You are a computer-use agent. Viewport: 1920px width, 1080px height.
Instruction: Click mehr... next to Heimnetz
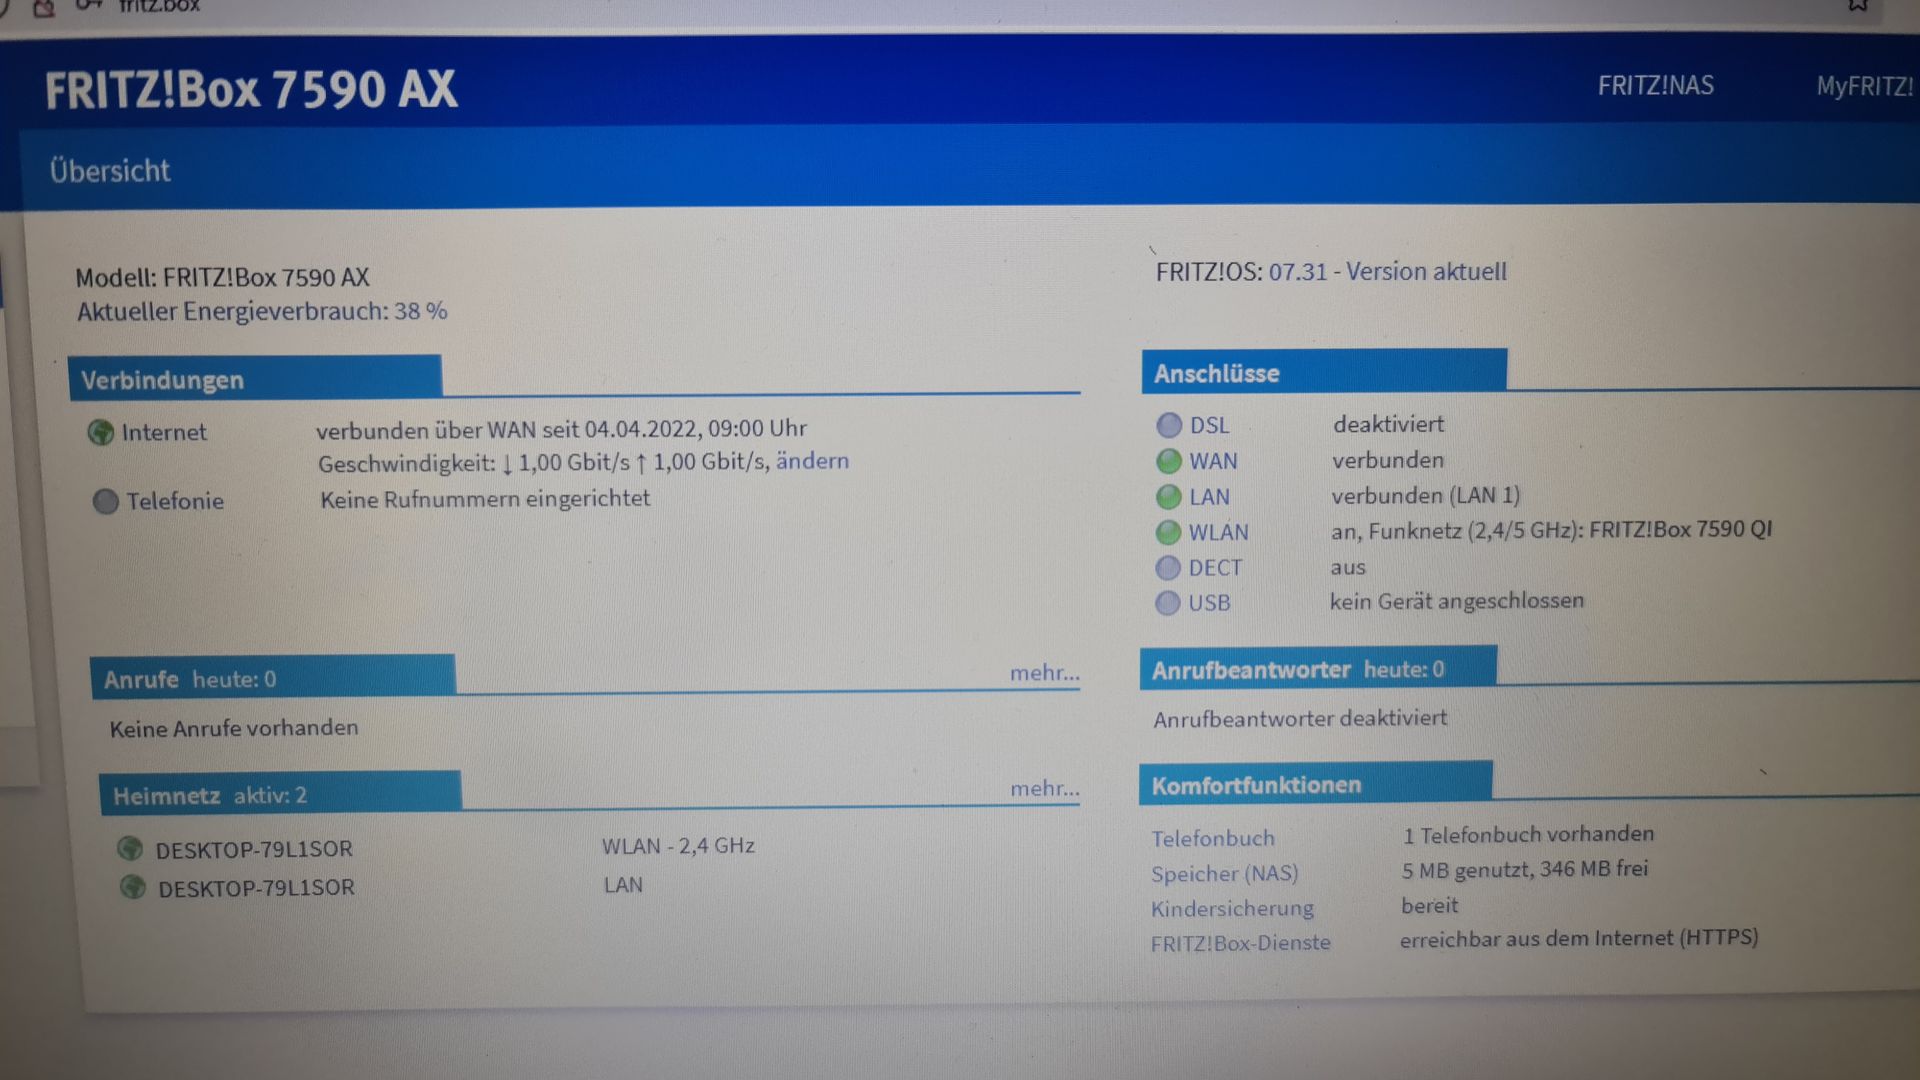1045,789
